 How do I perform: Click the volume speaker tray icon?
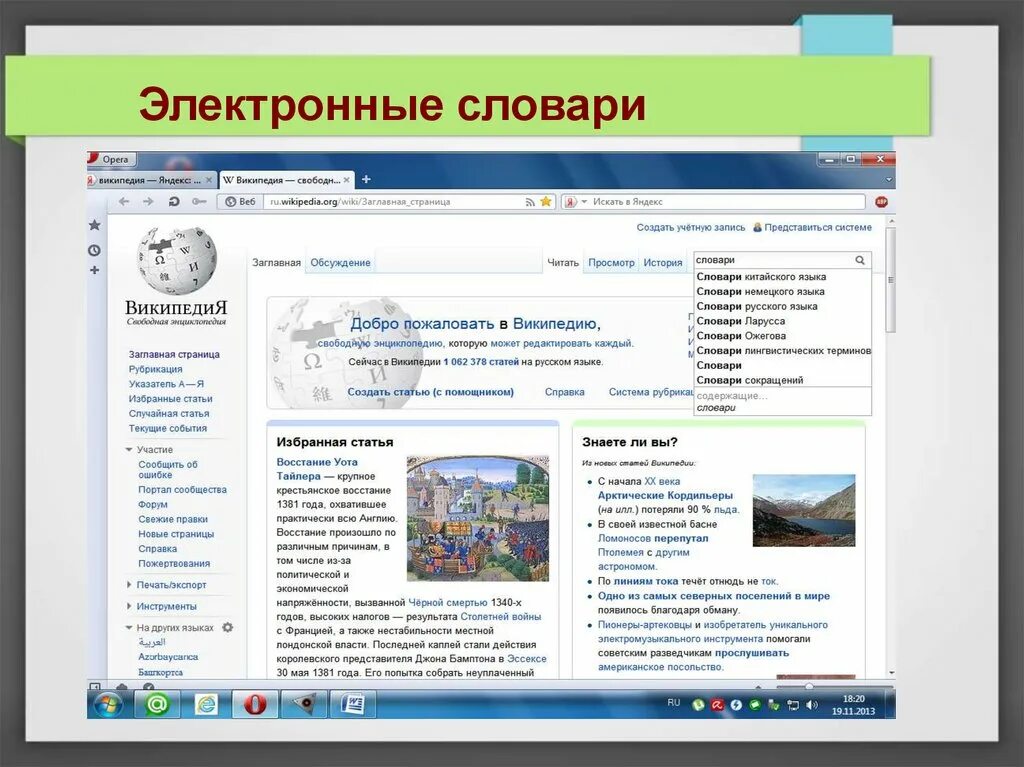tap(812, 705)
